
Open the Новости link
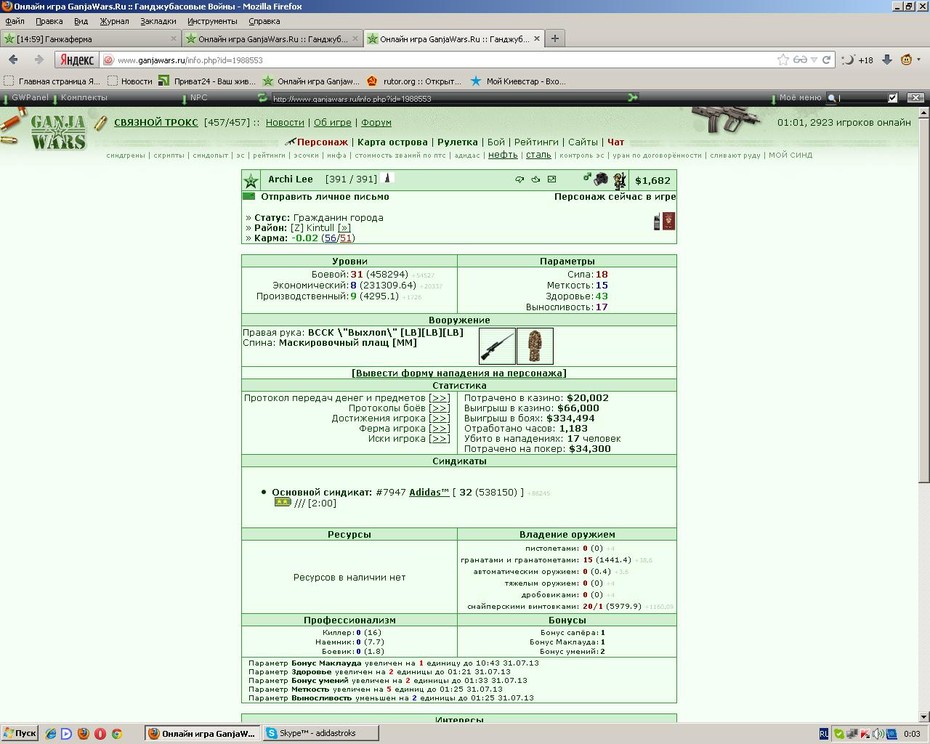coord(285,122)
